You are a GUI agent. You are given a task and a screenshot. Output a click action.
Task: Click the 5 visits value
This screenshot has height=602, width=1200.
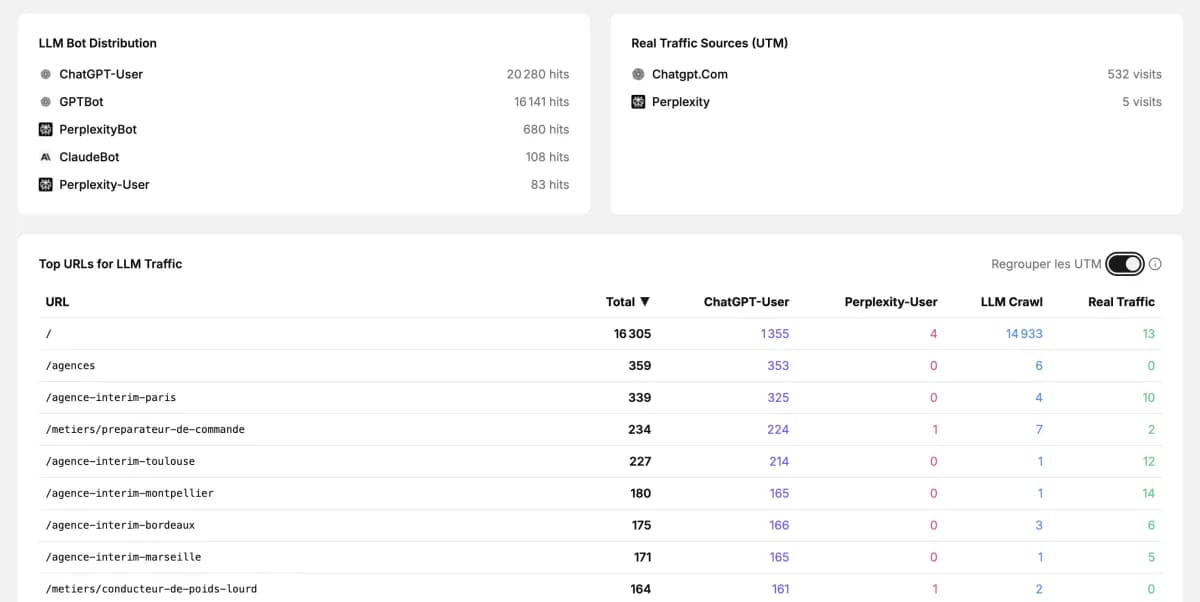(1142, 102)
